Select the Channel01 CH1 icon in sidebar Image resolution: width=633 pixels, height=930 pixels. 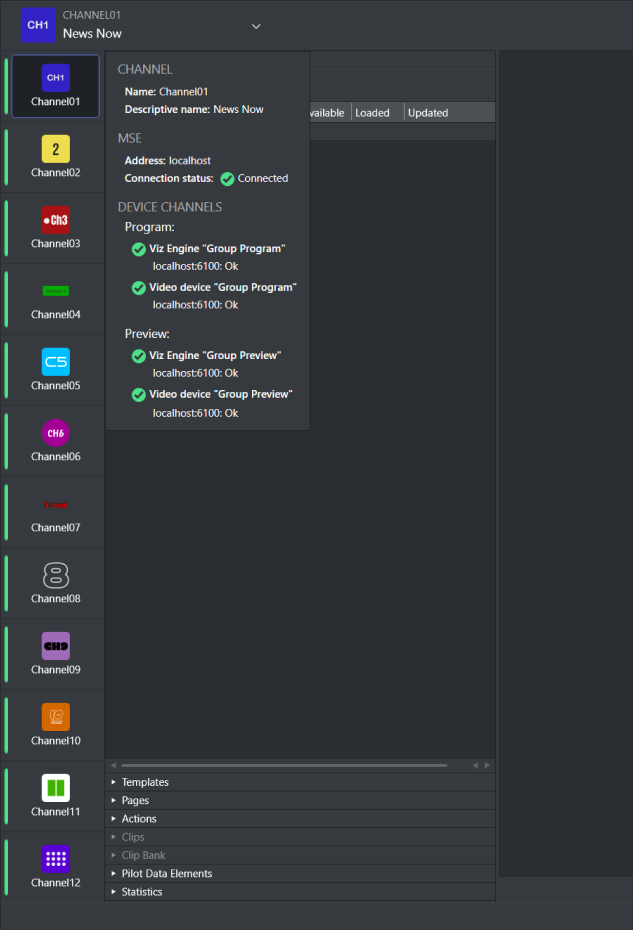pyautogui.click(x=55, y=78)
